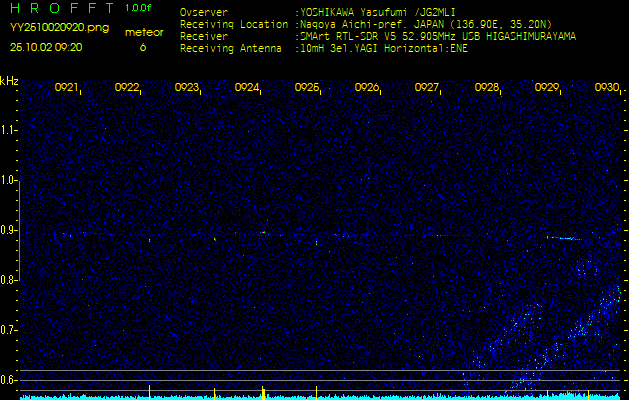The image size is (629, 400).
Task: Click the 0928 time marker
Action: pos(487,87)
